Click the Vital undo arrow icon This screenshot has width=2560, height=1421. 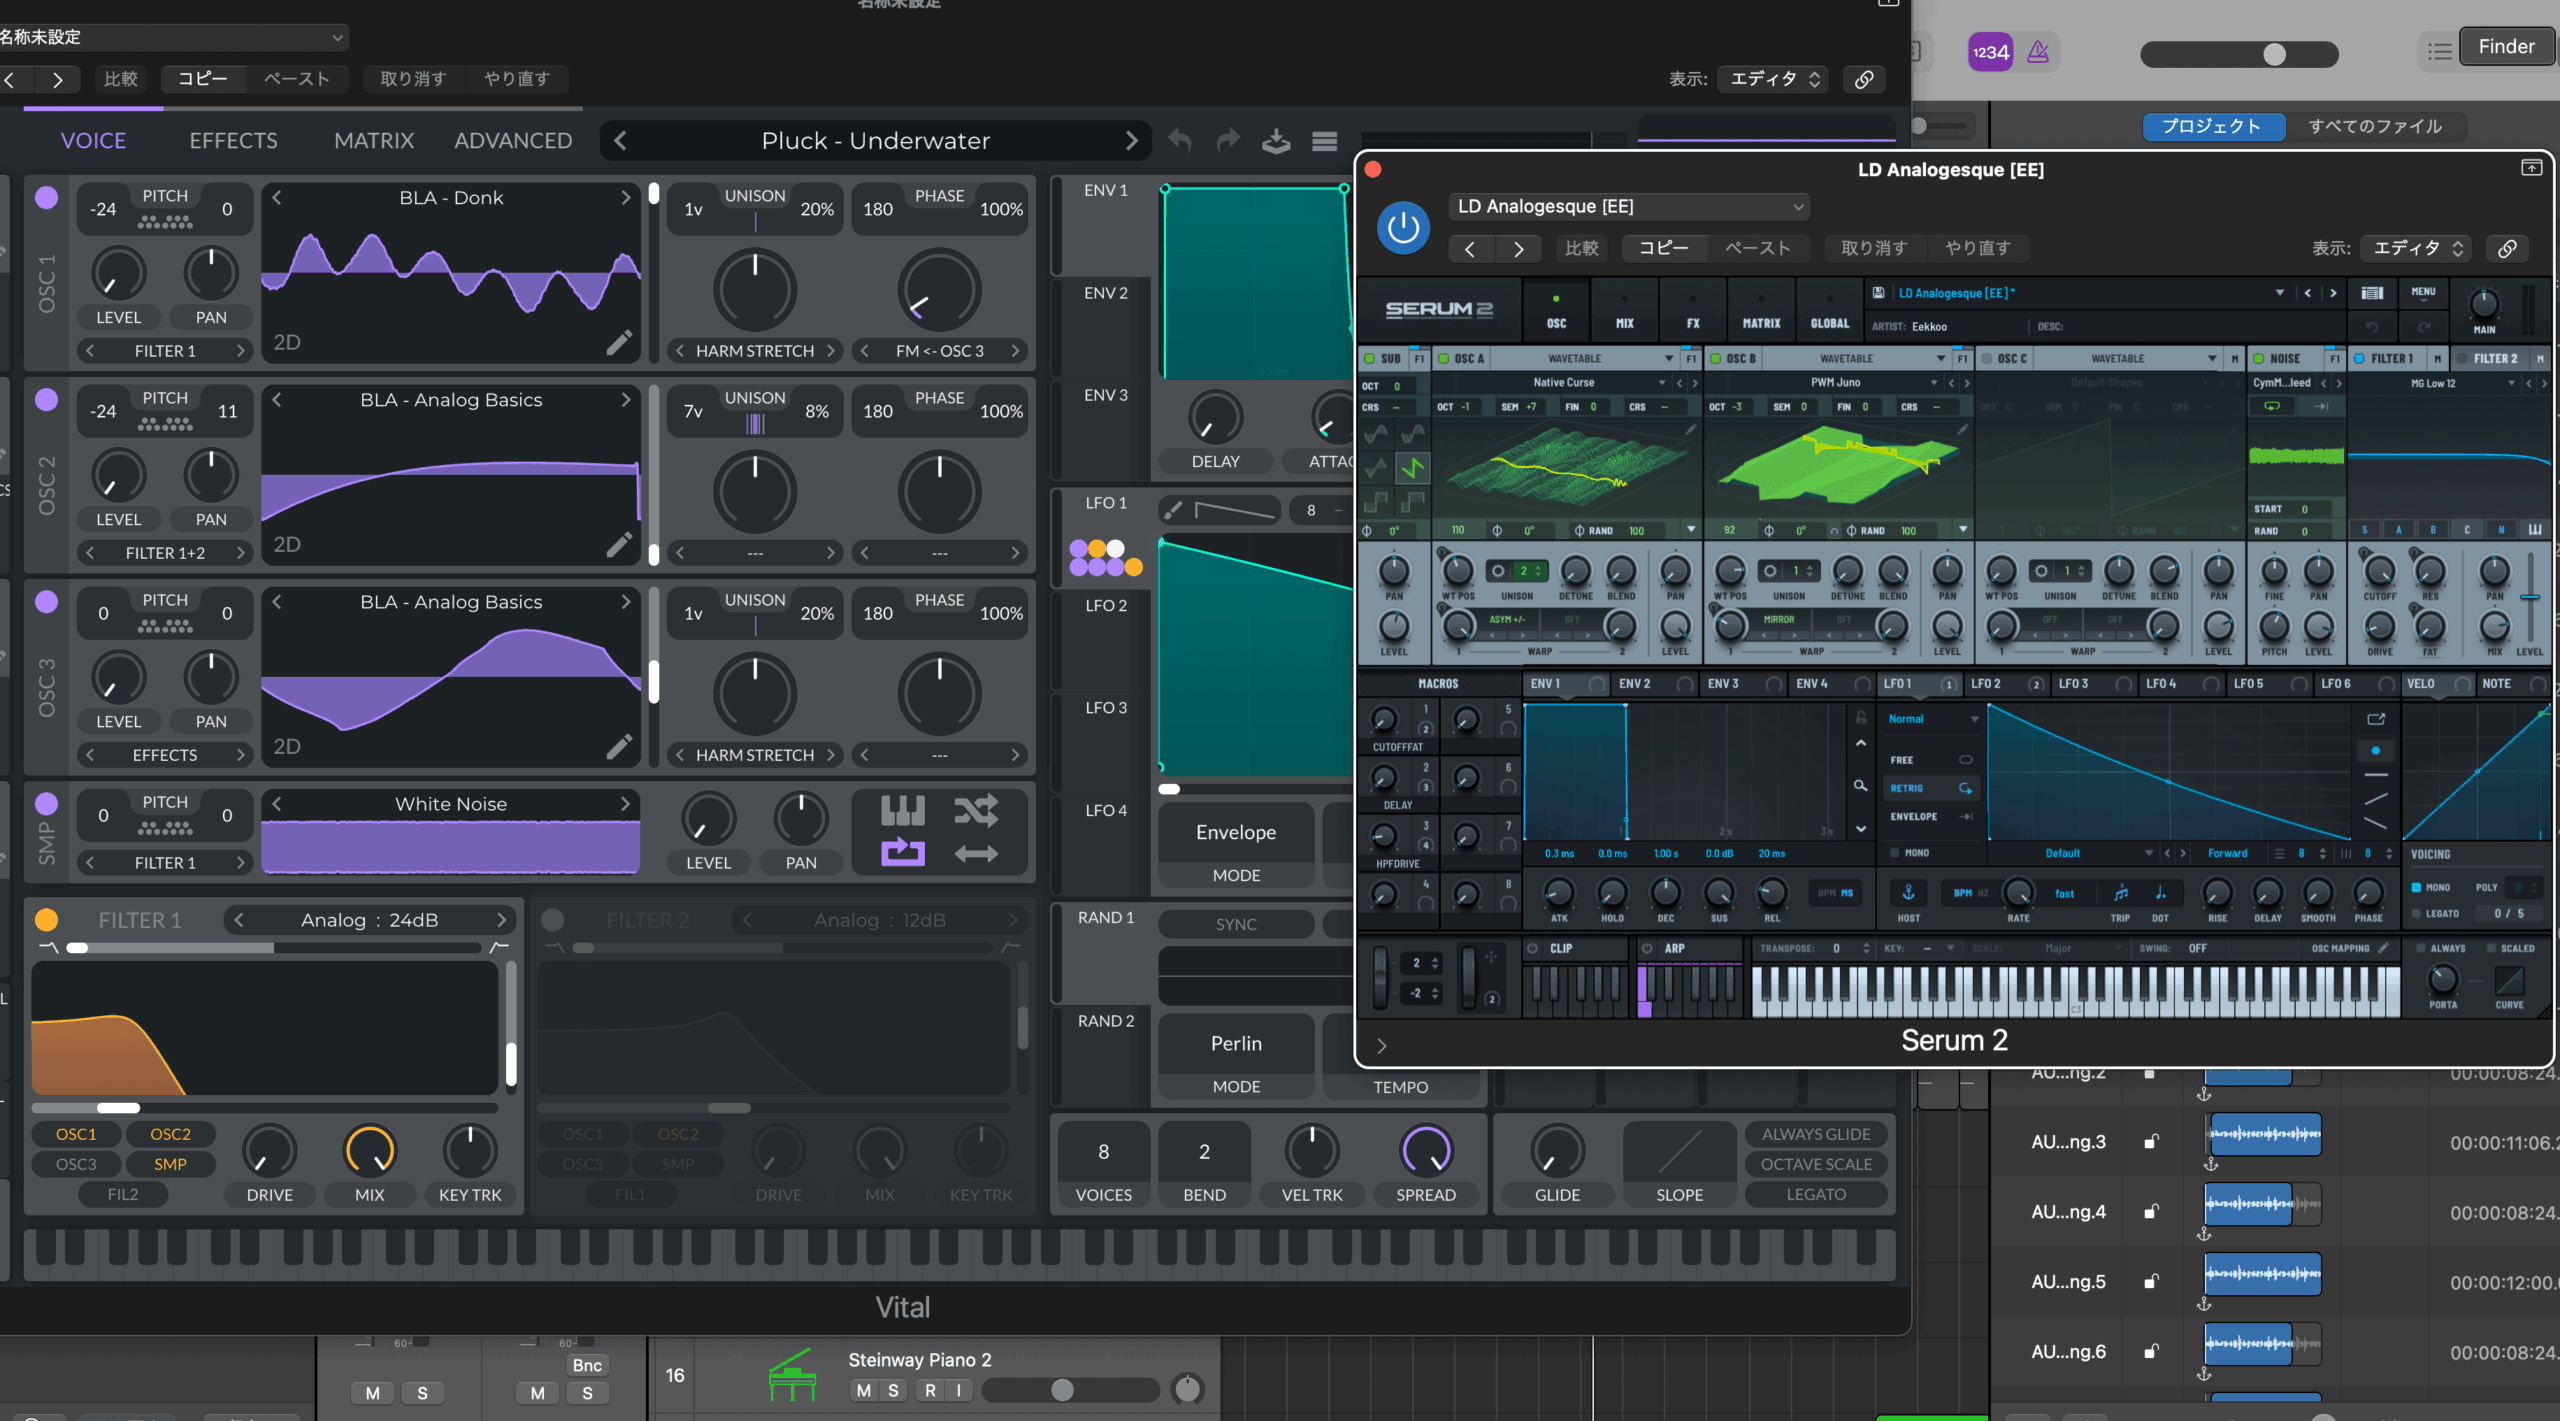tap(1180, 141)
